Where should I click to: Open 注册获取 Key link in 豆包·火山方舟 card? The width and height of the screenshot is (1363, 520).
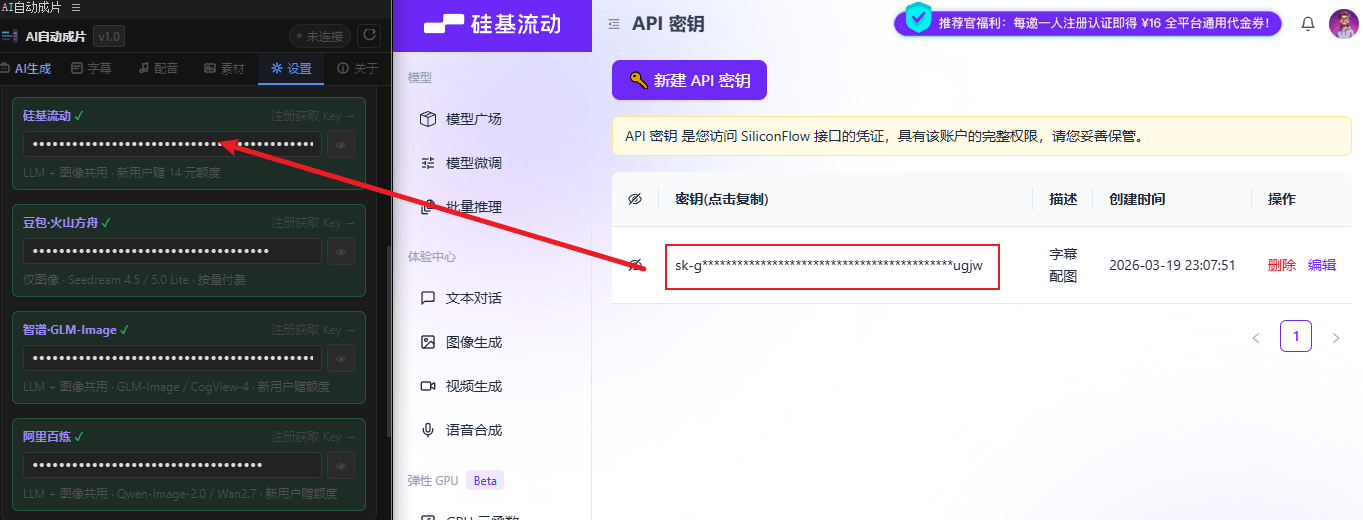point(313,222)
